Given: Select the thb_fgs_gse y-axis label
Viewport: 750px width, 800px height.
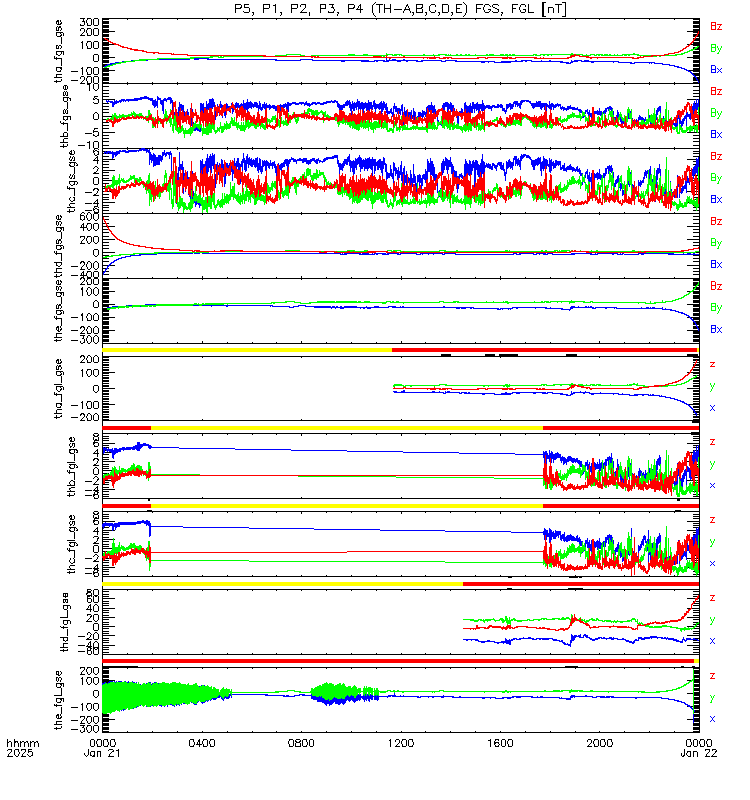Looking at the screenshot, I should [x=65, y=116].
